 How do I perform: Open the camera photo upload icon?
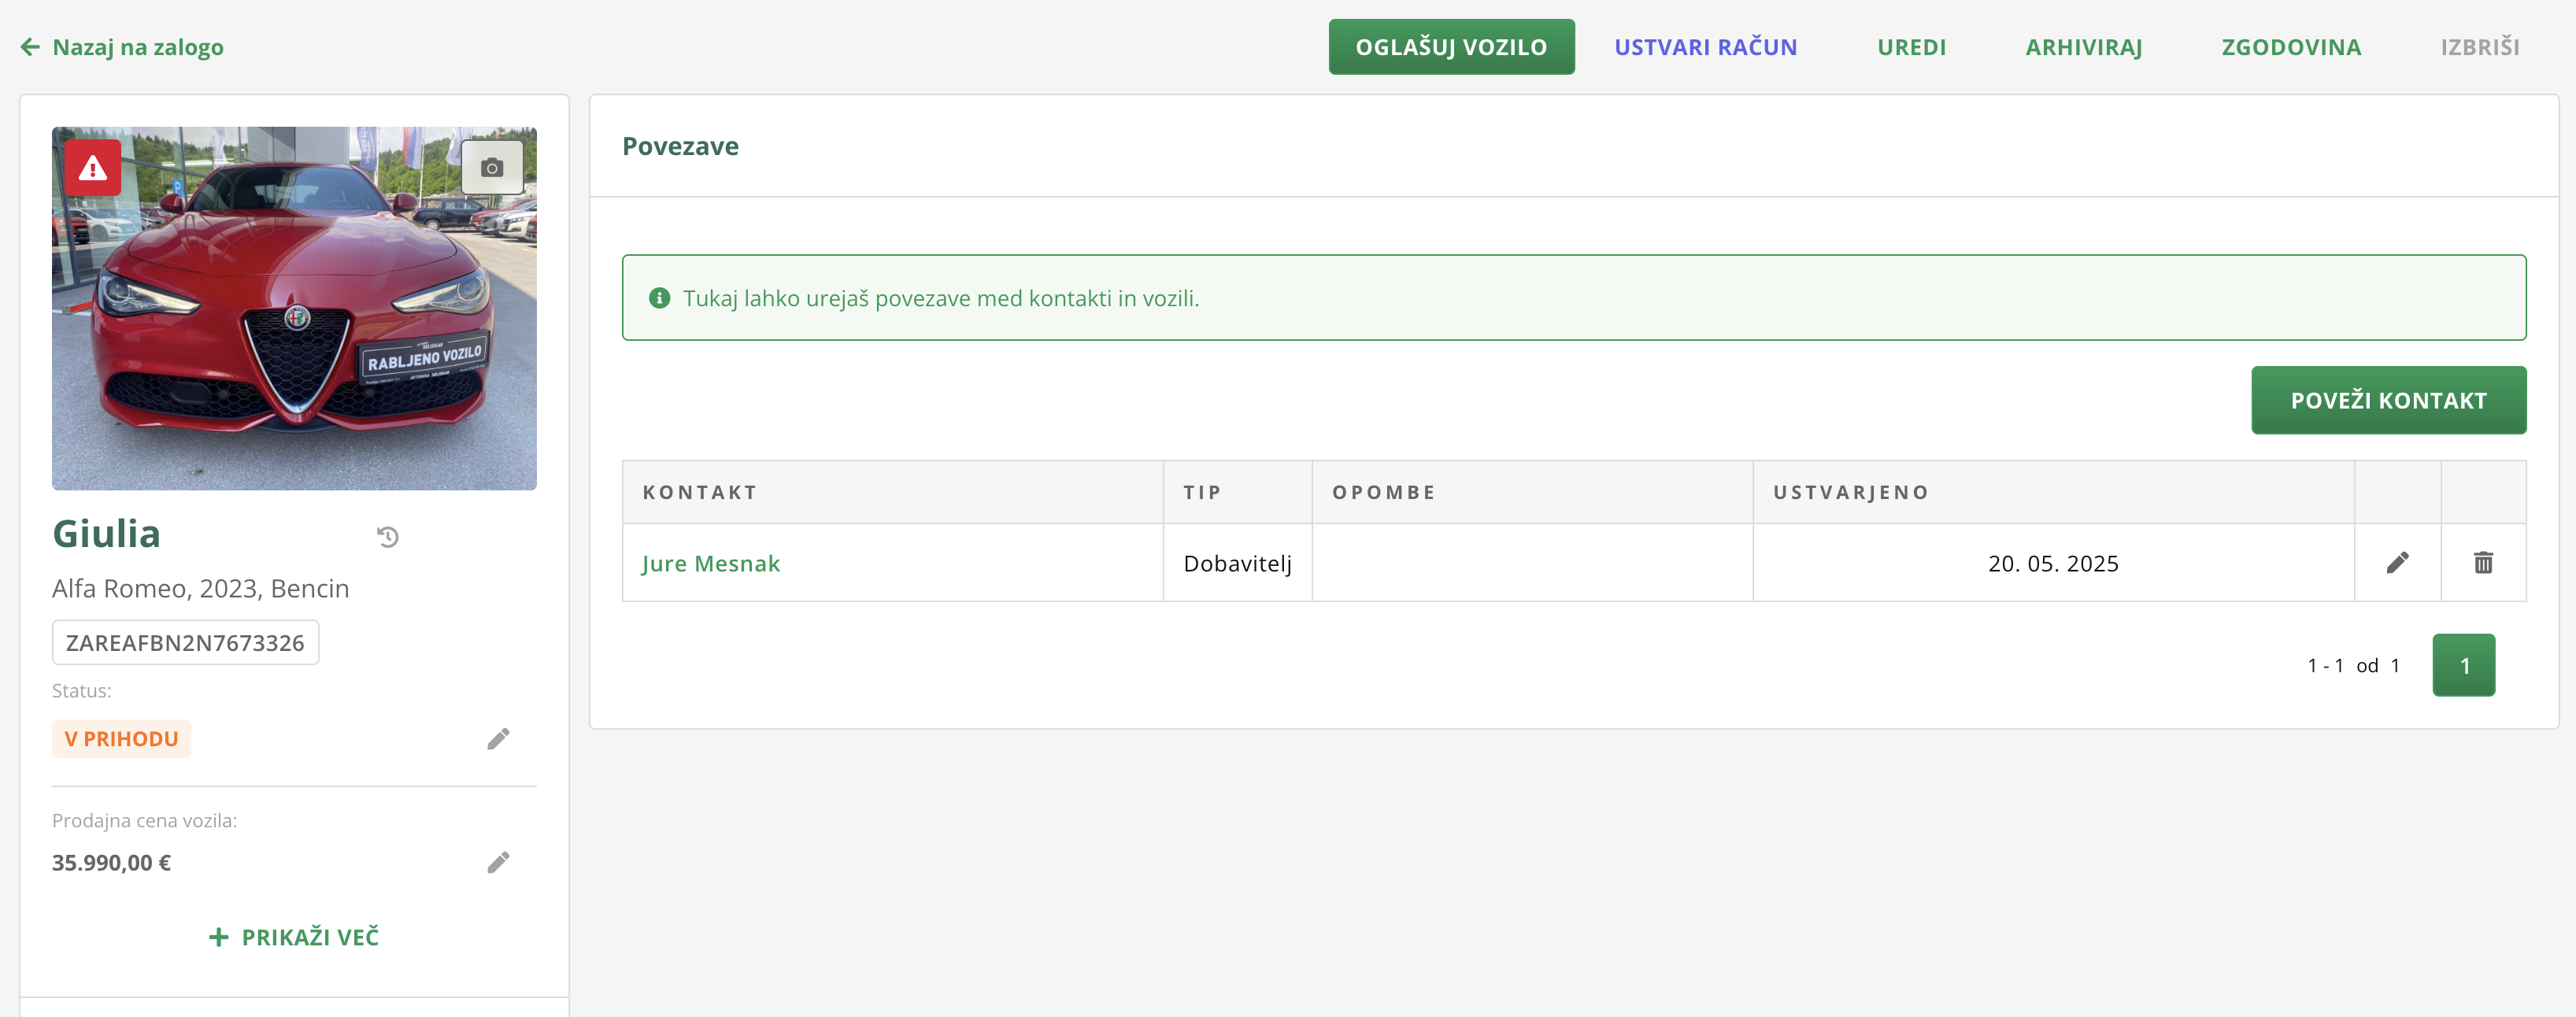(x=491, y=168)
